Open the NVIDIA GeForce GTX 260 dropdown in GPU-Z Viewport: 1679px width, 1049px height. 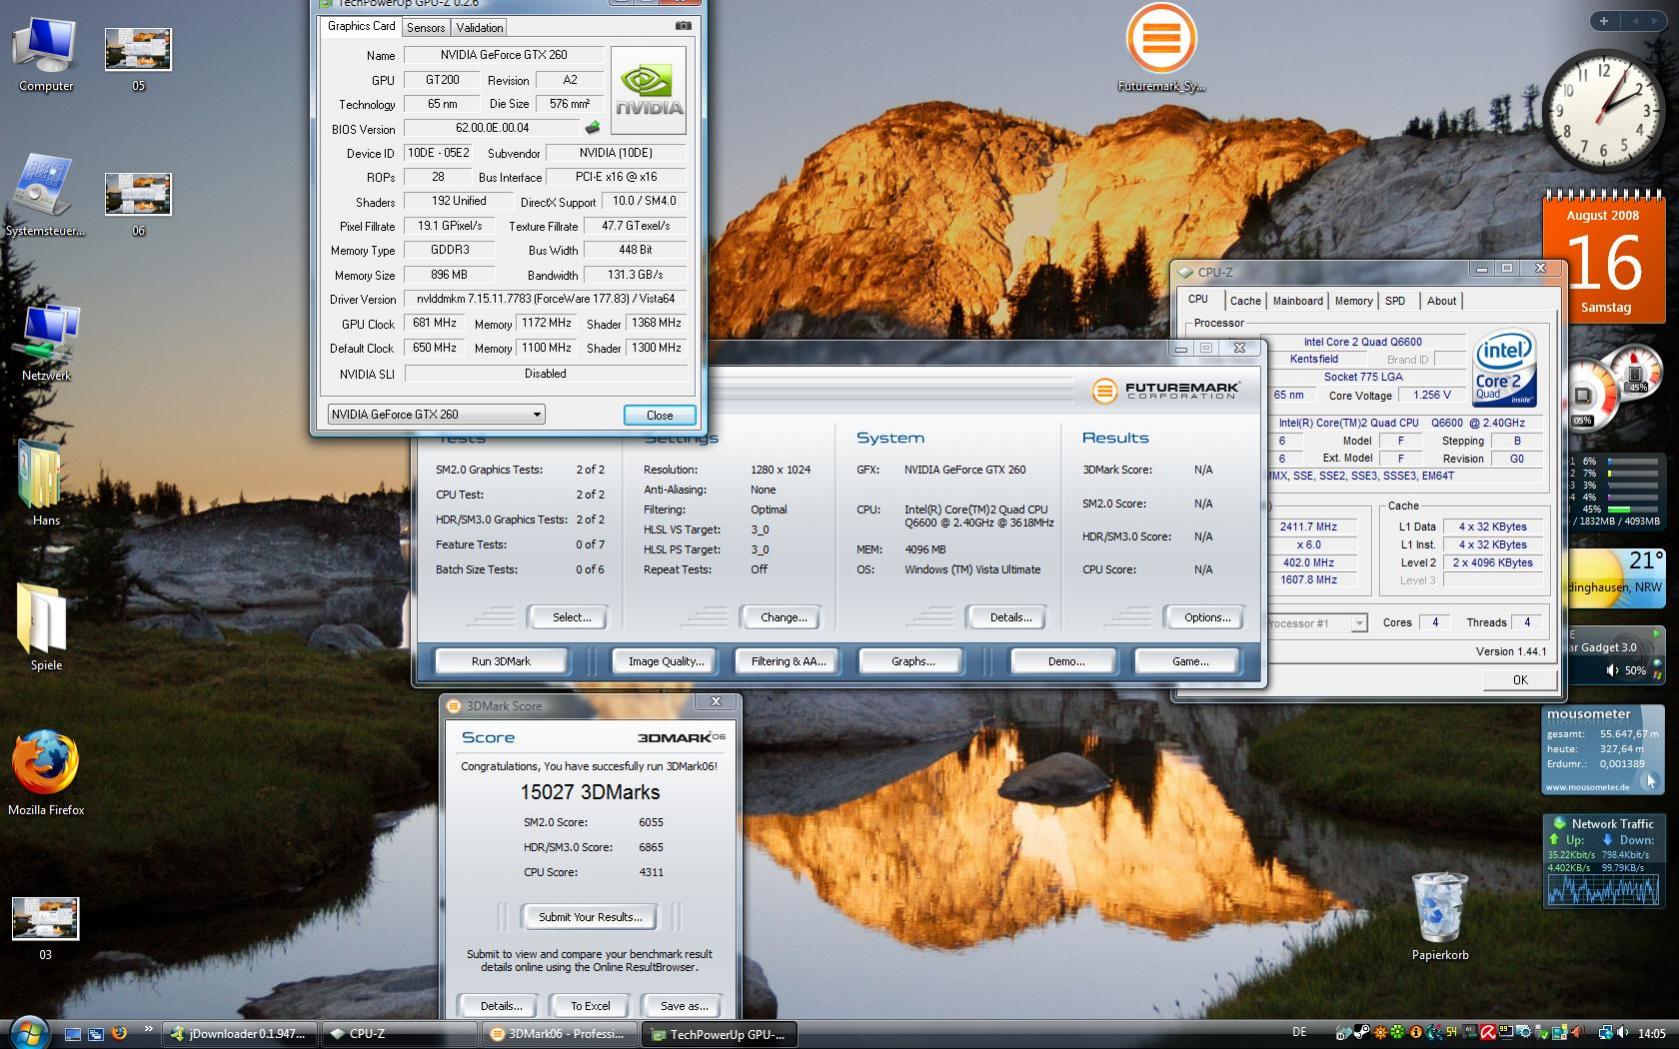(436, 414)
